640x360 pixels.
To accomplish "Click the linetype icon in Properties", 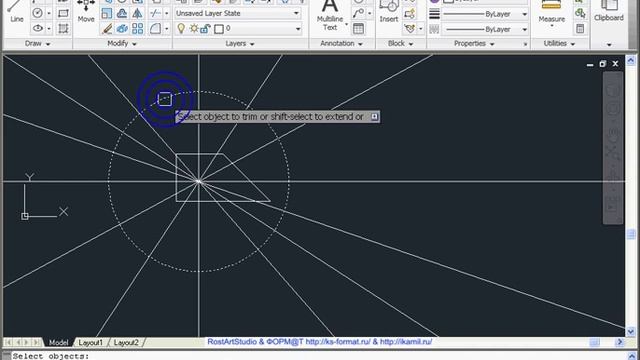I will pos(434,29).
